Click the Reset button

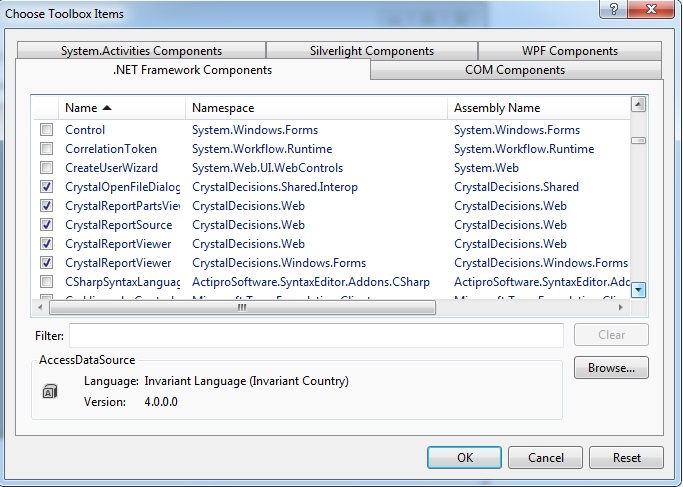click(626, 457)
